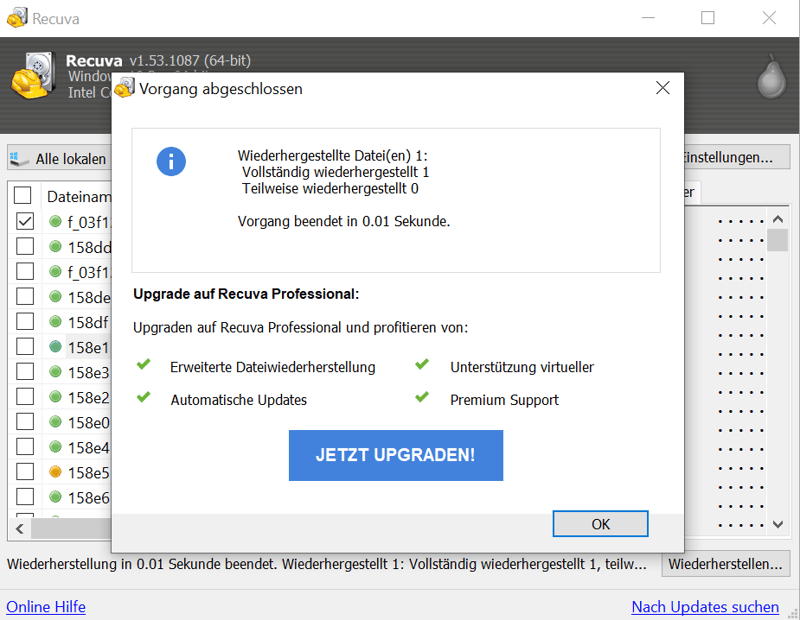Click the scroll-up arrow of the file list
Viewport: 800px width, 620px height.
tap(778, 219)
